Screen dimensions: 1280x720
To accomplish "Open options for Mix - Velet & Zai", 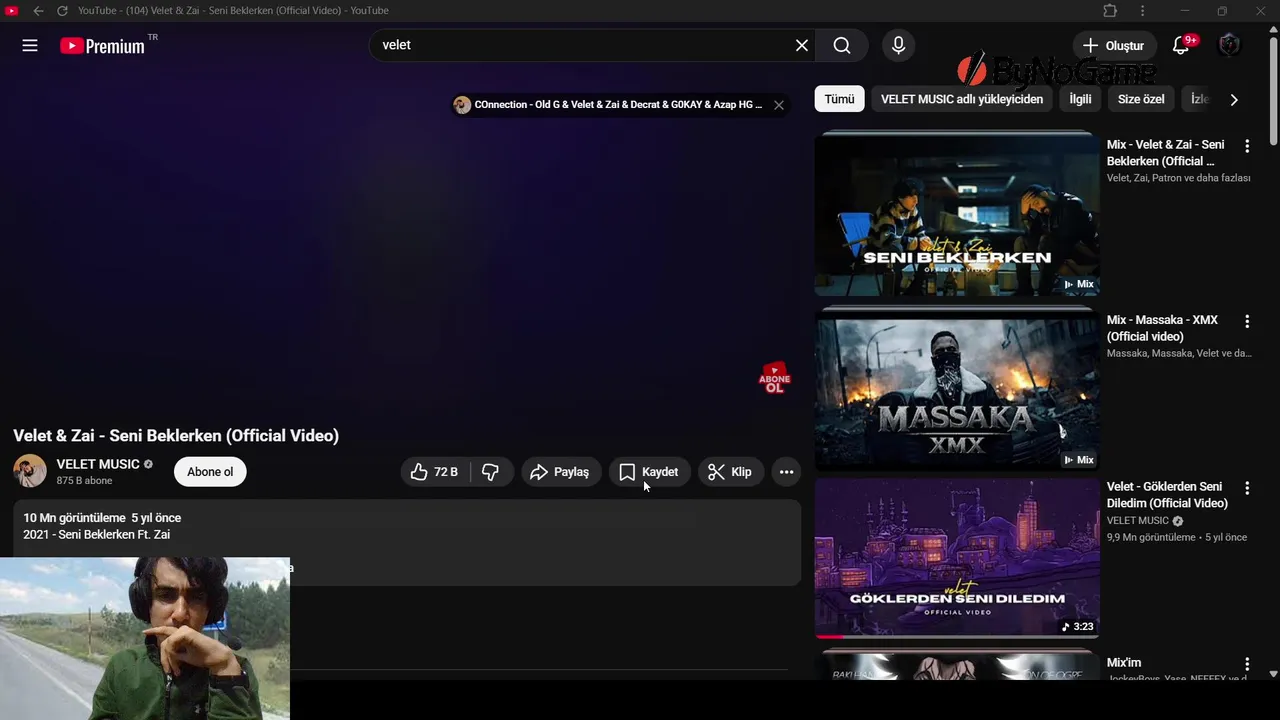I will coord(1247,146).
